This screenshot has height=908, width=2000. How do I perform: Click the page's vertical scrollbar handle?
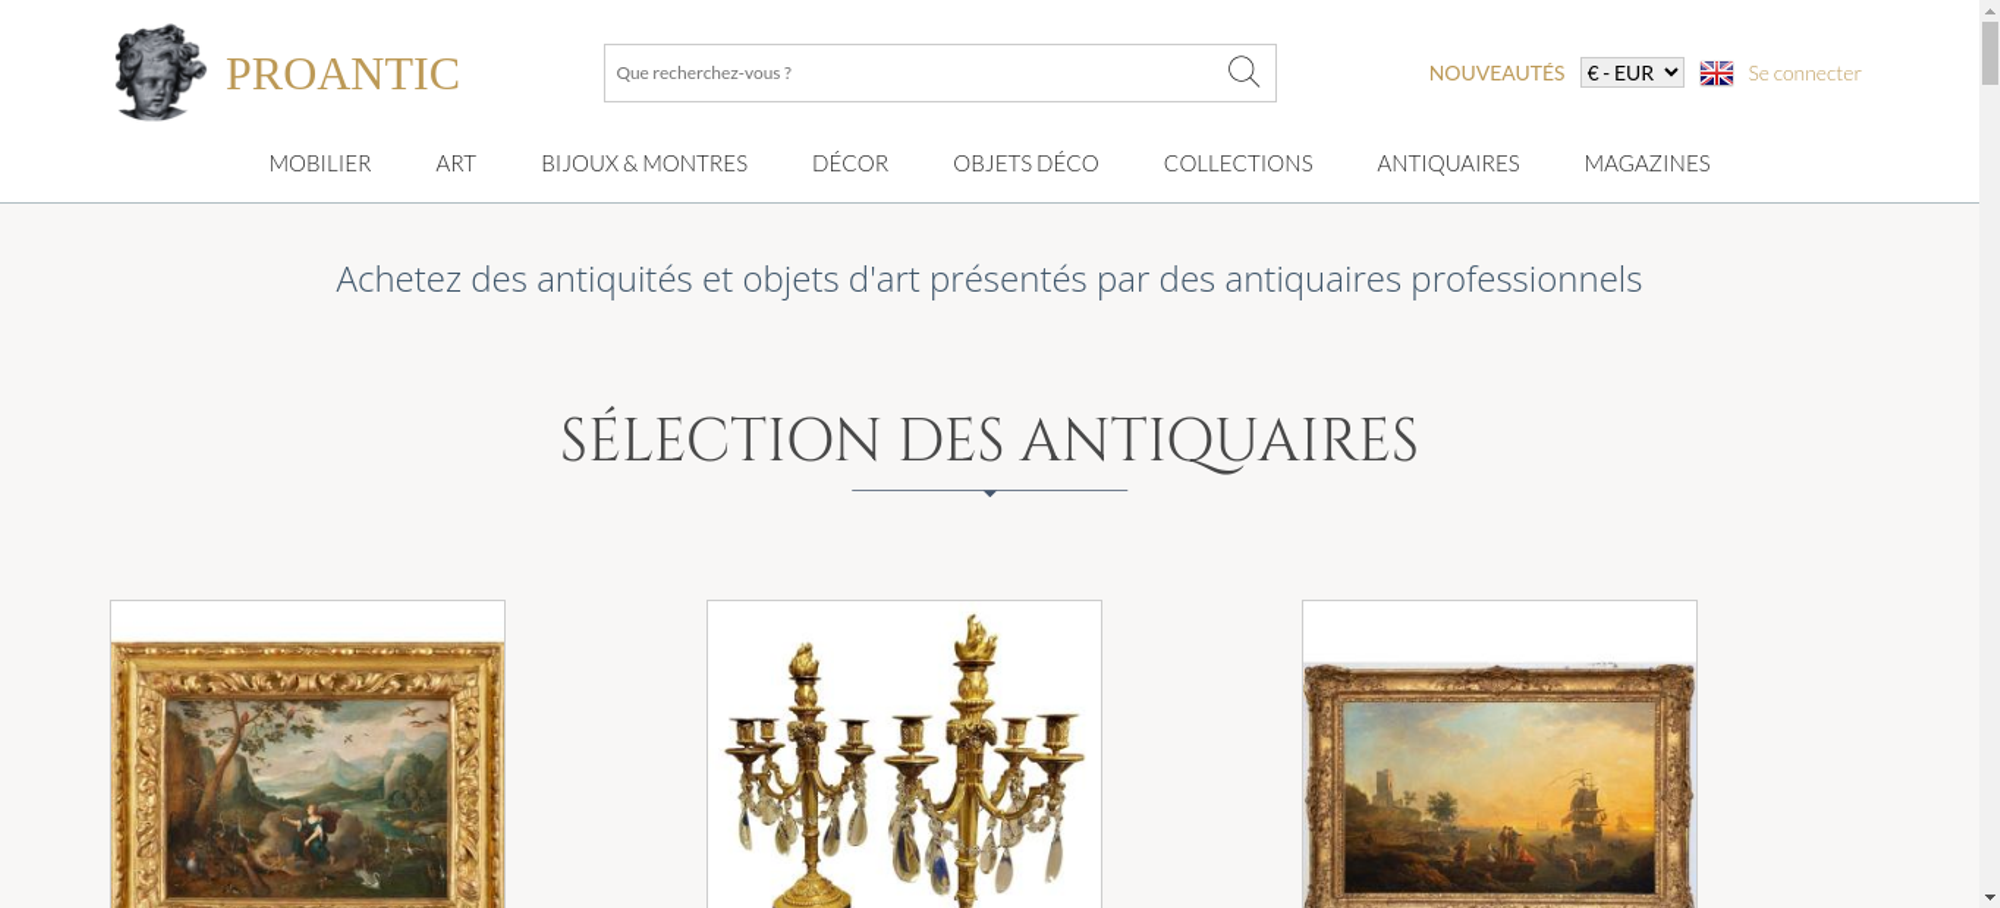[x=1990, y=52]
